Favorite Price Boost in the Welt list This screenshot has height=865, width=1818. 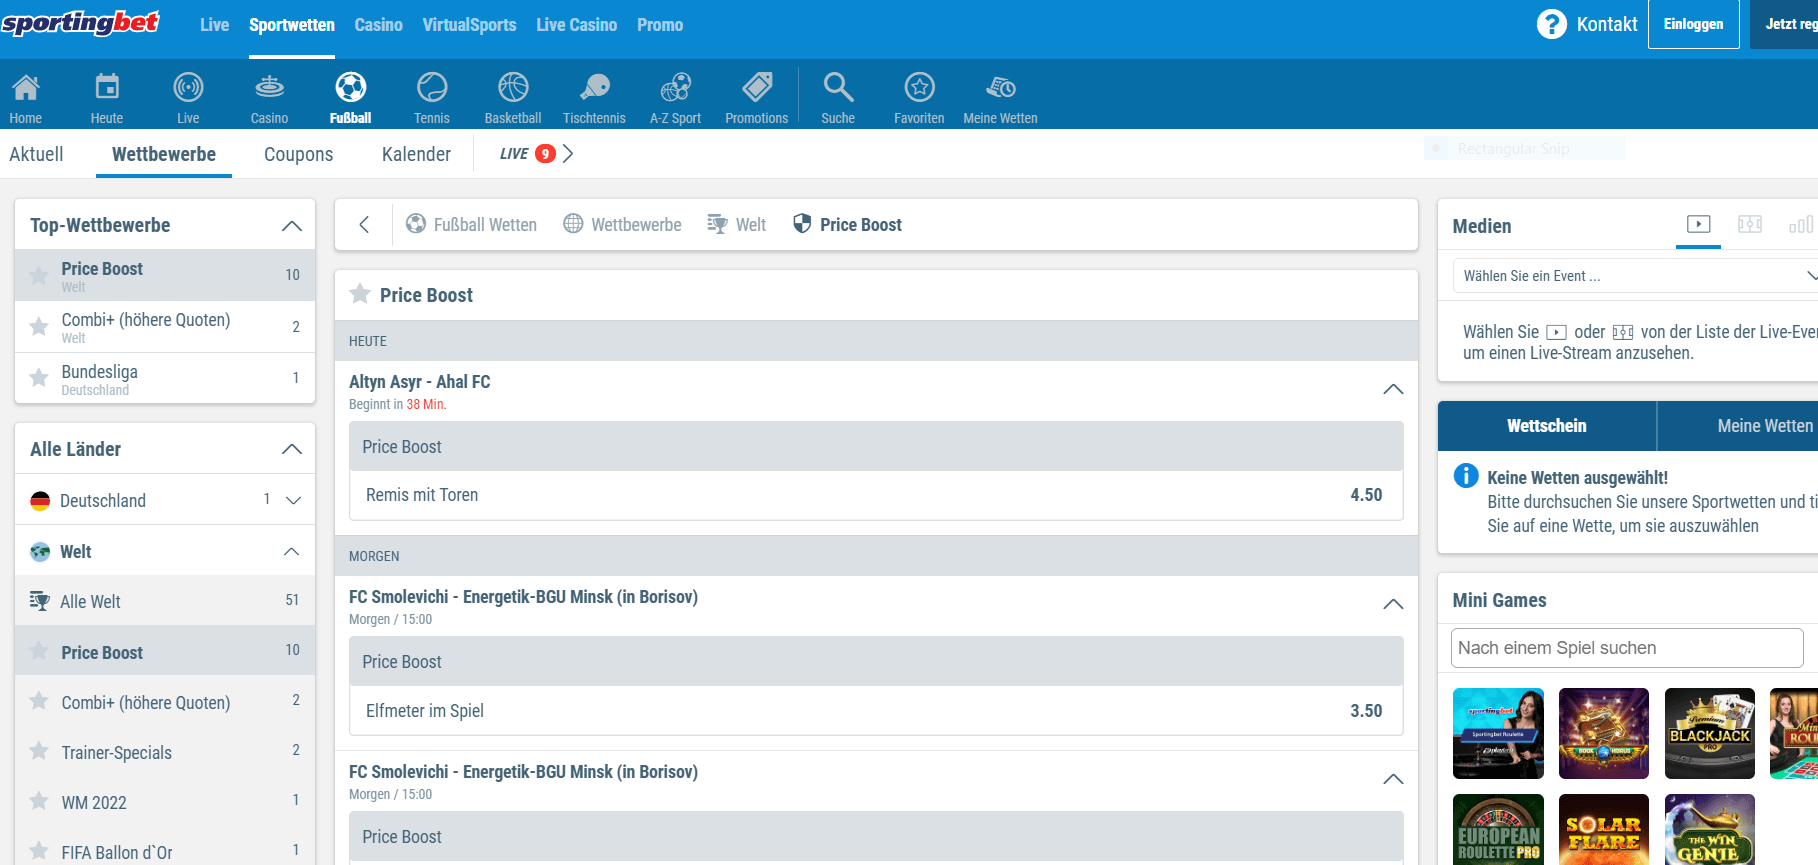pyautogui.click(x=39, y=650)
